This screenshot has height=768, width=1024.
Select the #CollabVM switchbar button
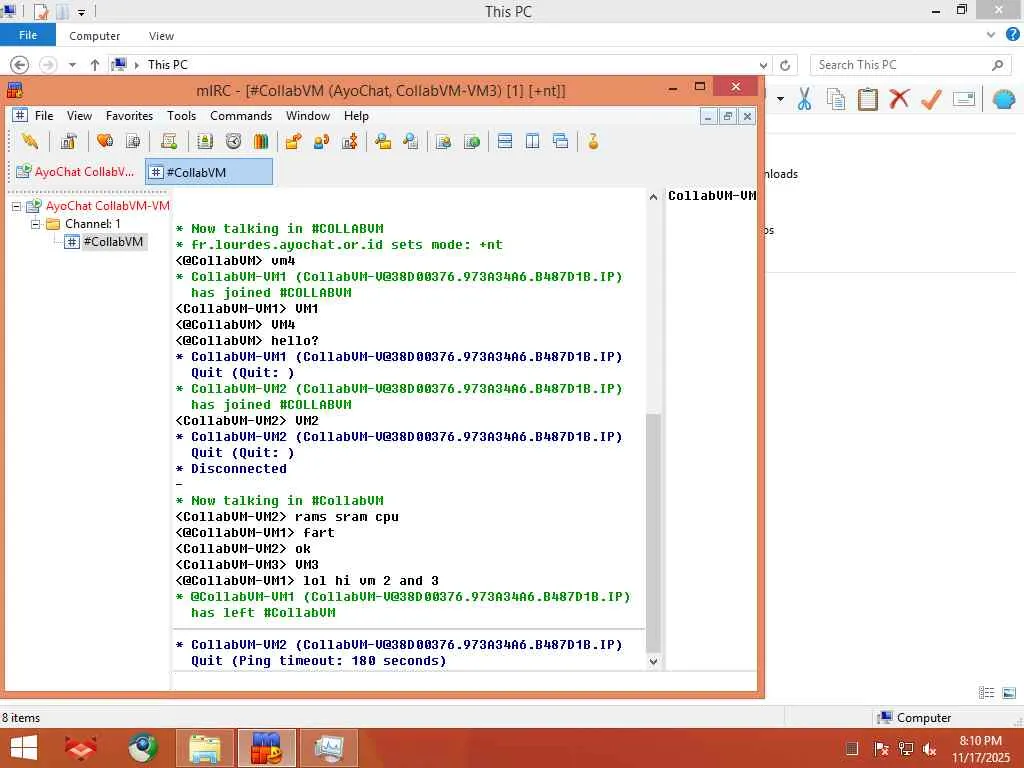tap(209, 172)
